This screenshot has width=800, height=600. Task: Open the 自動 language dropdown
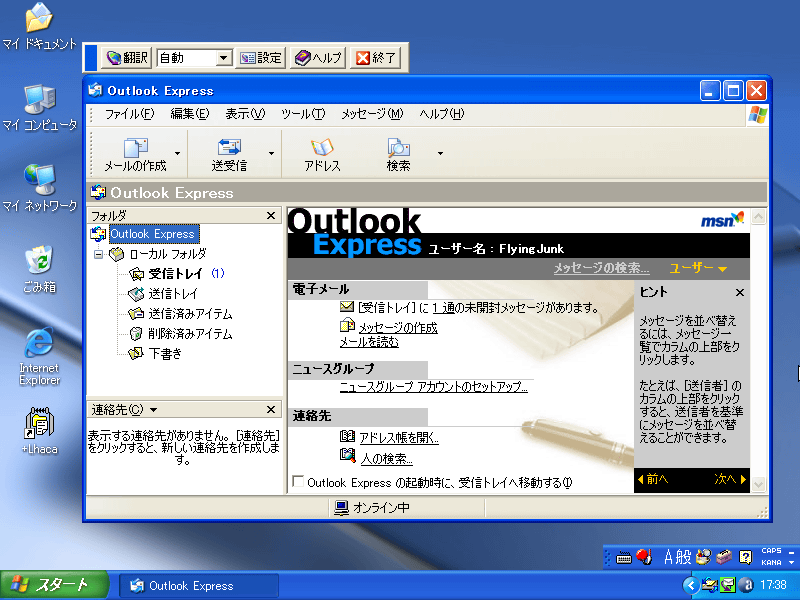point(223,58)
